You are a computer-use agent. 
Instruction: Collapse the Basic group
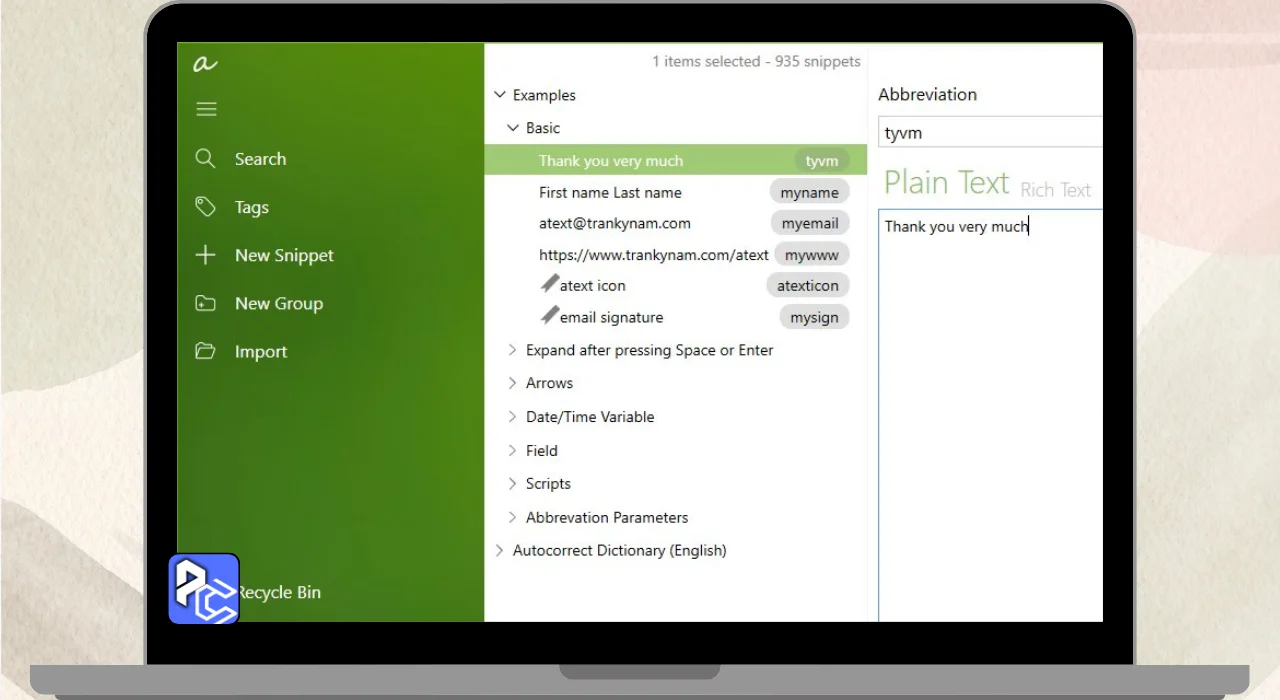pyautogui.click(x=513, y=128)
